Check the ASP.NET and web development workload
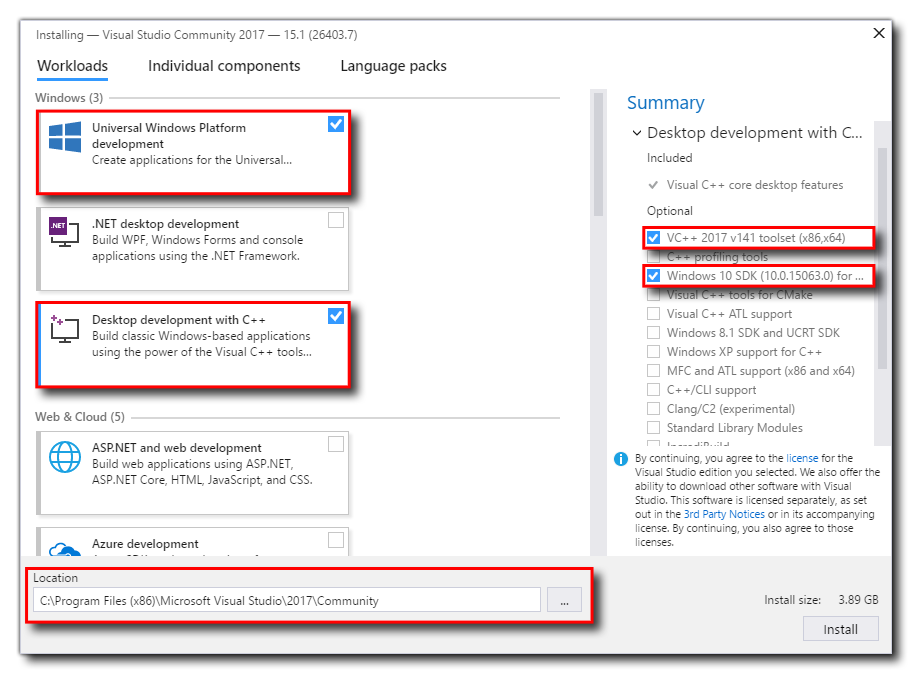Image resolution: width=912 pixels, height=674 pixels. [x=336, y=444]
